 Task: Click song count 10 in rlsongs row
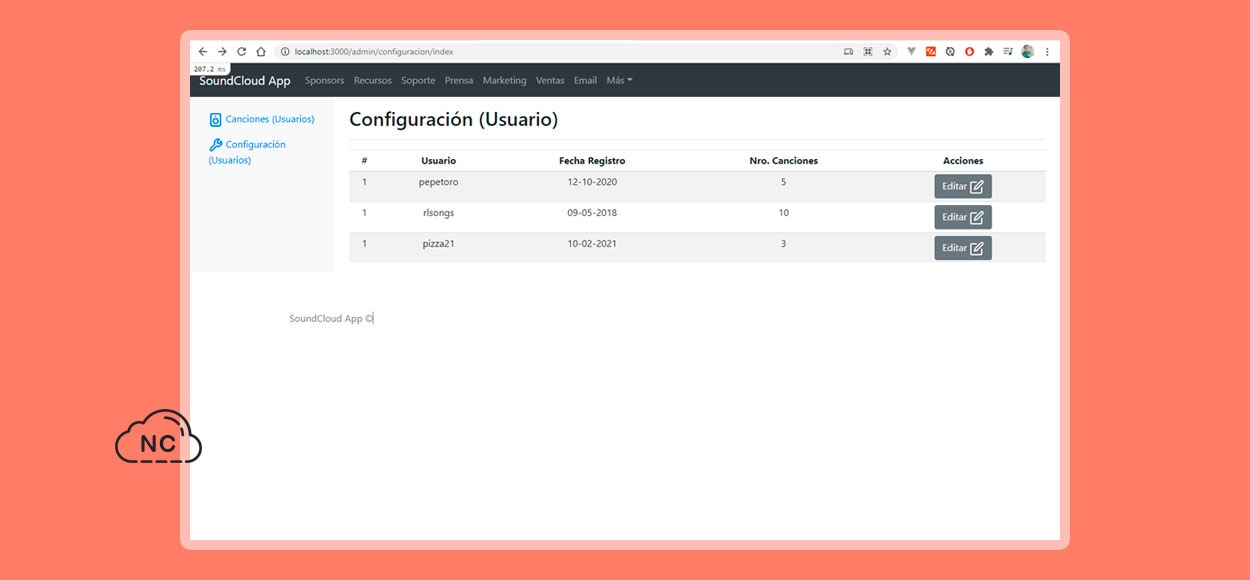[784, 213]
